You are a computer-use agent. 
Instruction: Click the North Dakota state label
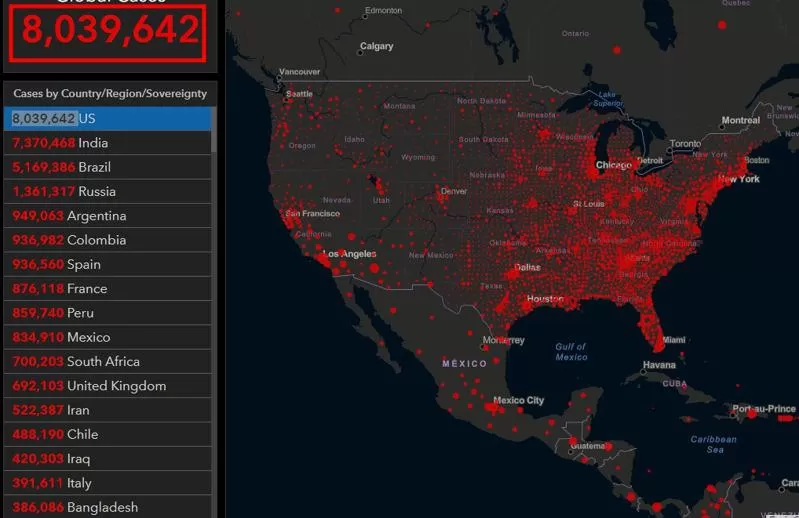482,101
